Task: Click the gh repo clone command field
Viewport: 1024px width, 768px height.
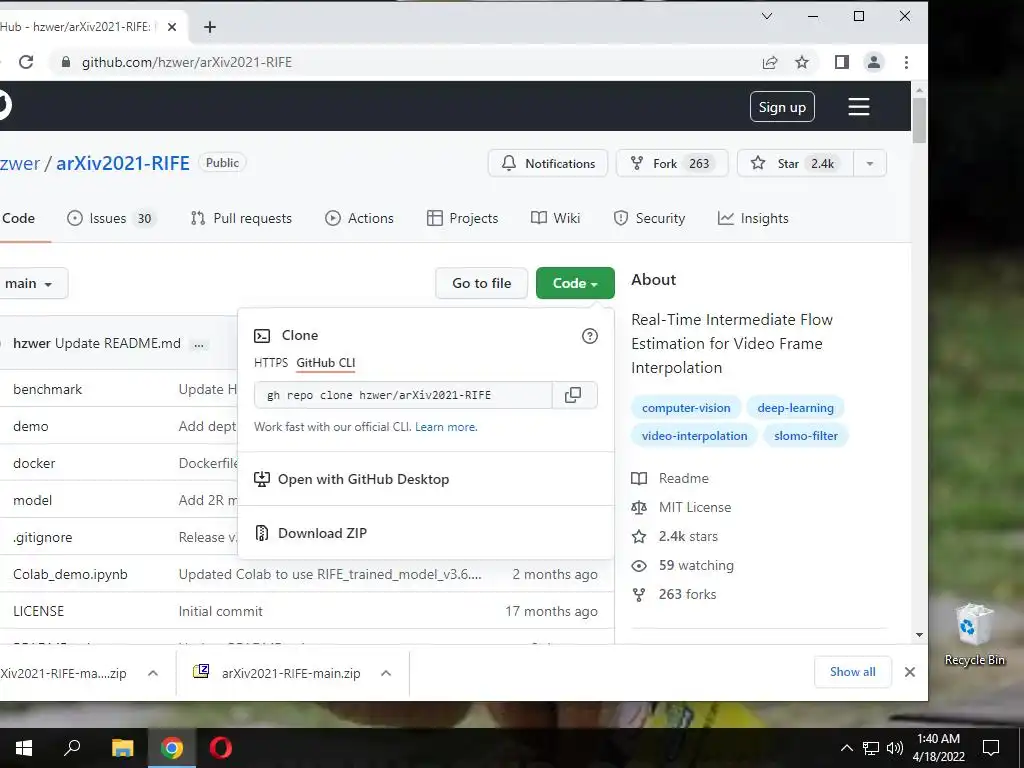Action: (403, 395)
